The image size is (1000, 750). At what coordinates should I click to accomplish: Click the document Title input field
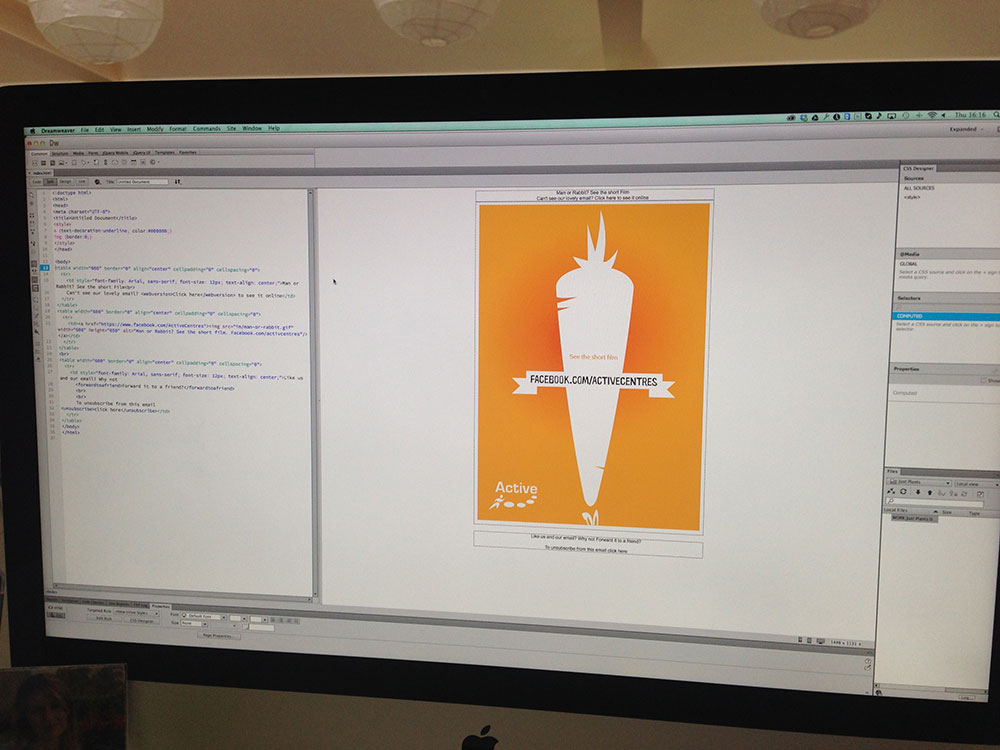[142, 182]
